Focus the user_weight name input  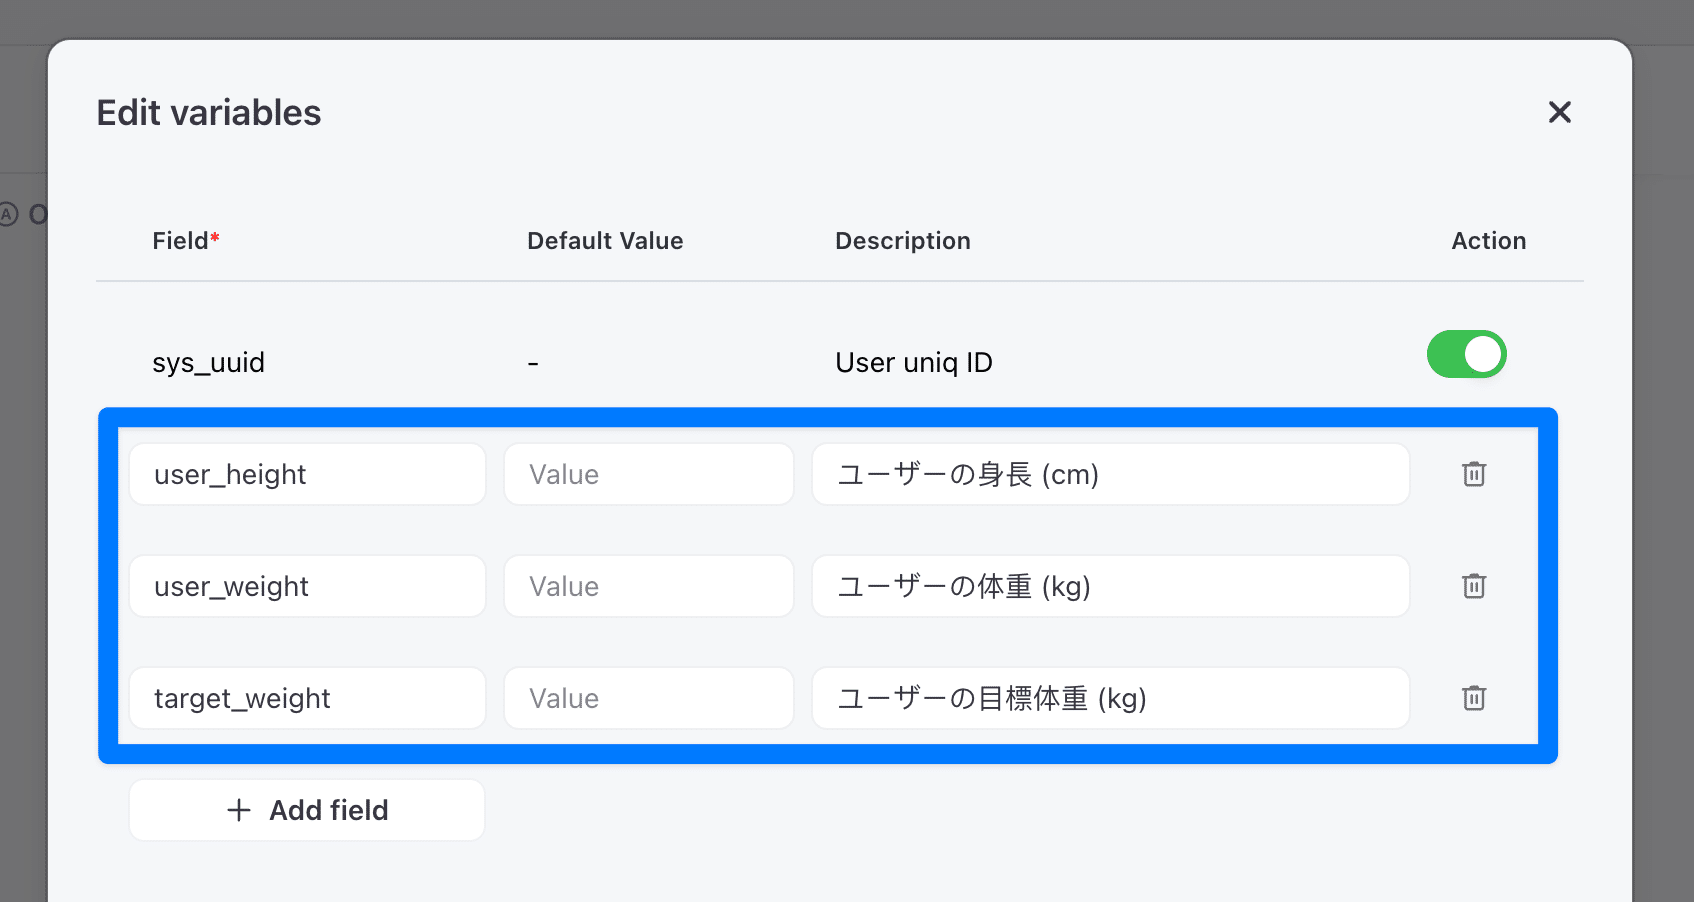pyautogui.click(x=307, y=586)
